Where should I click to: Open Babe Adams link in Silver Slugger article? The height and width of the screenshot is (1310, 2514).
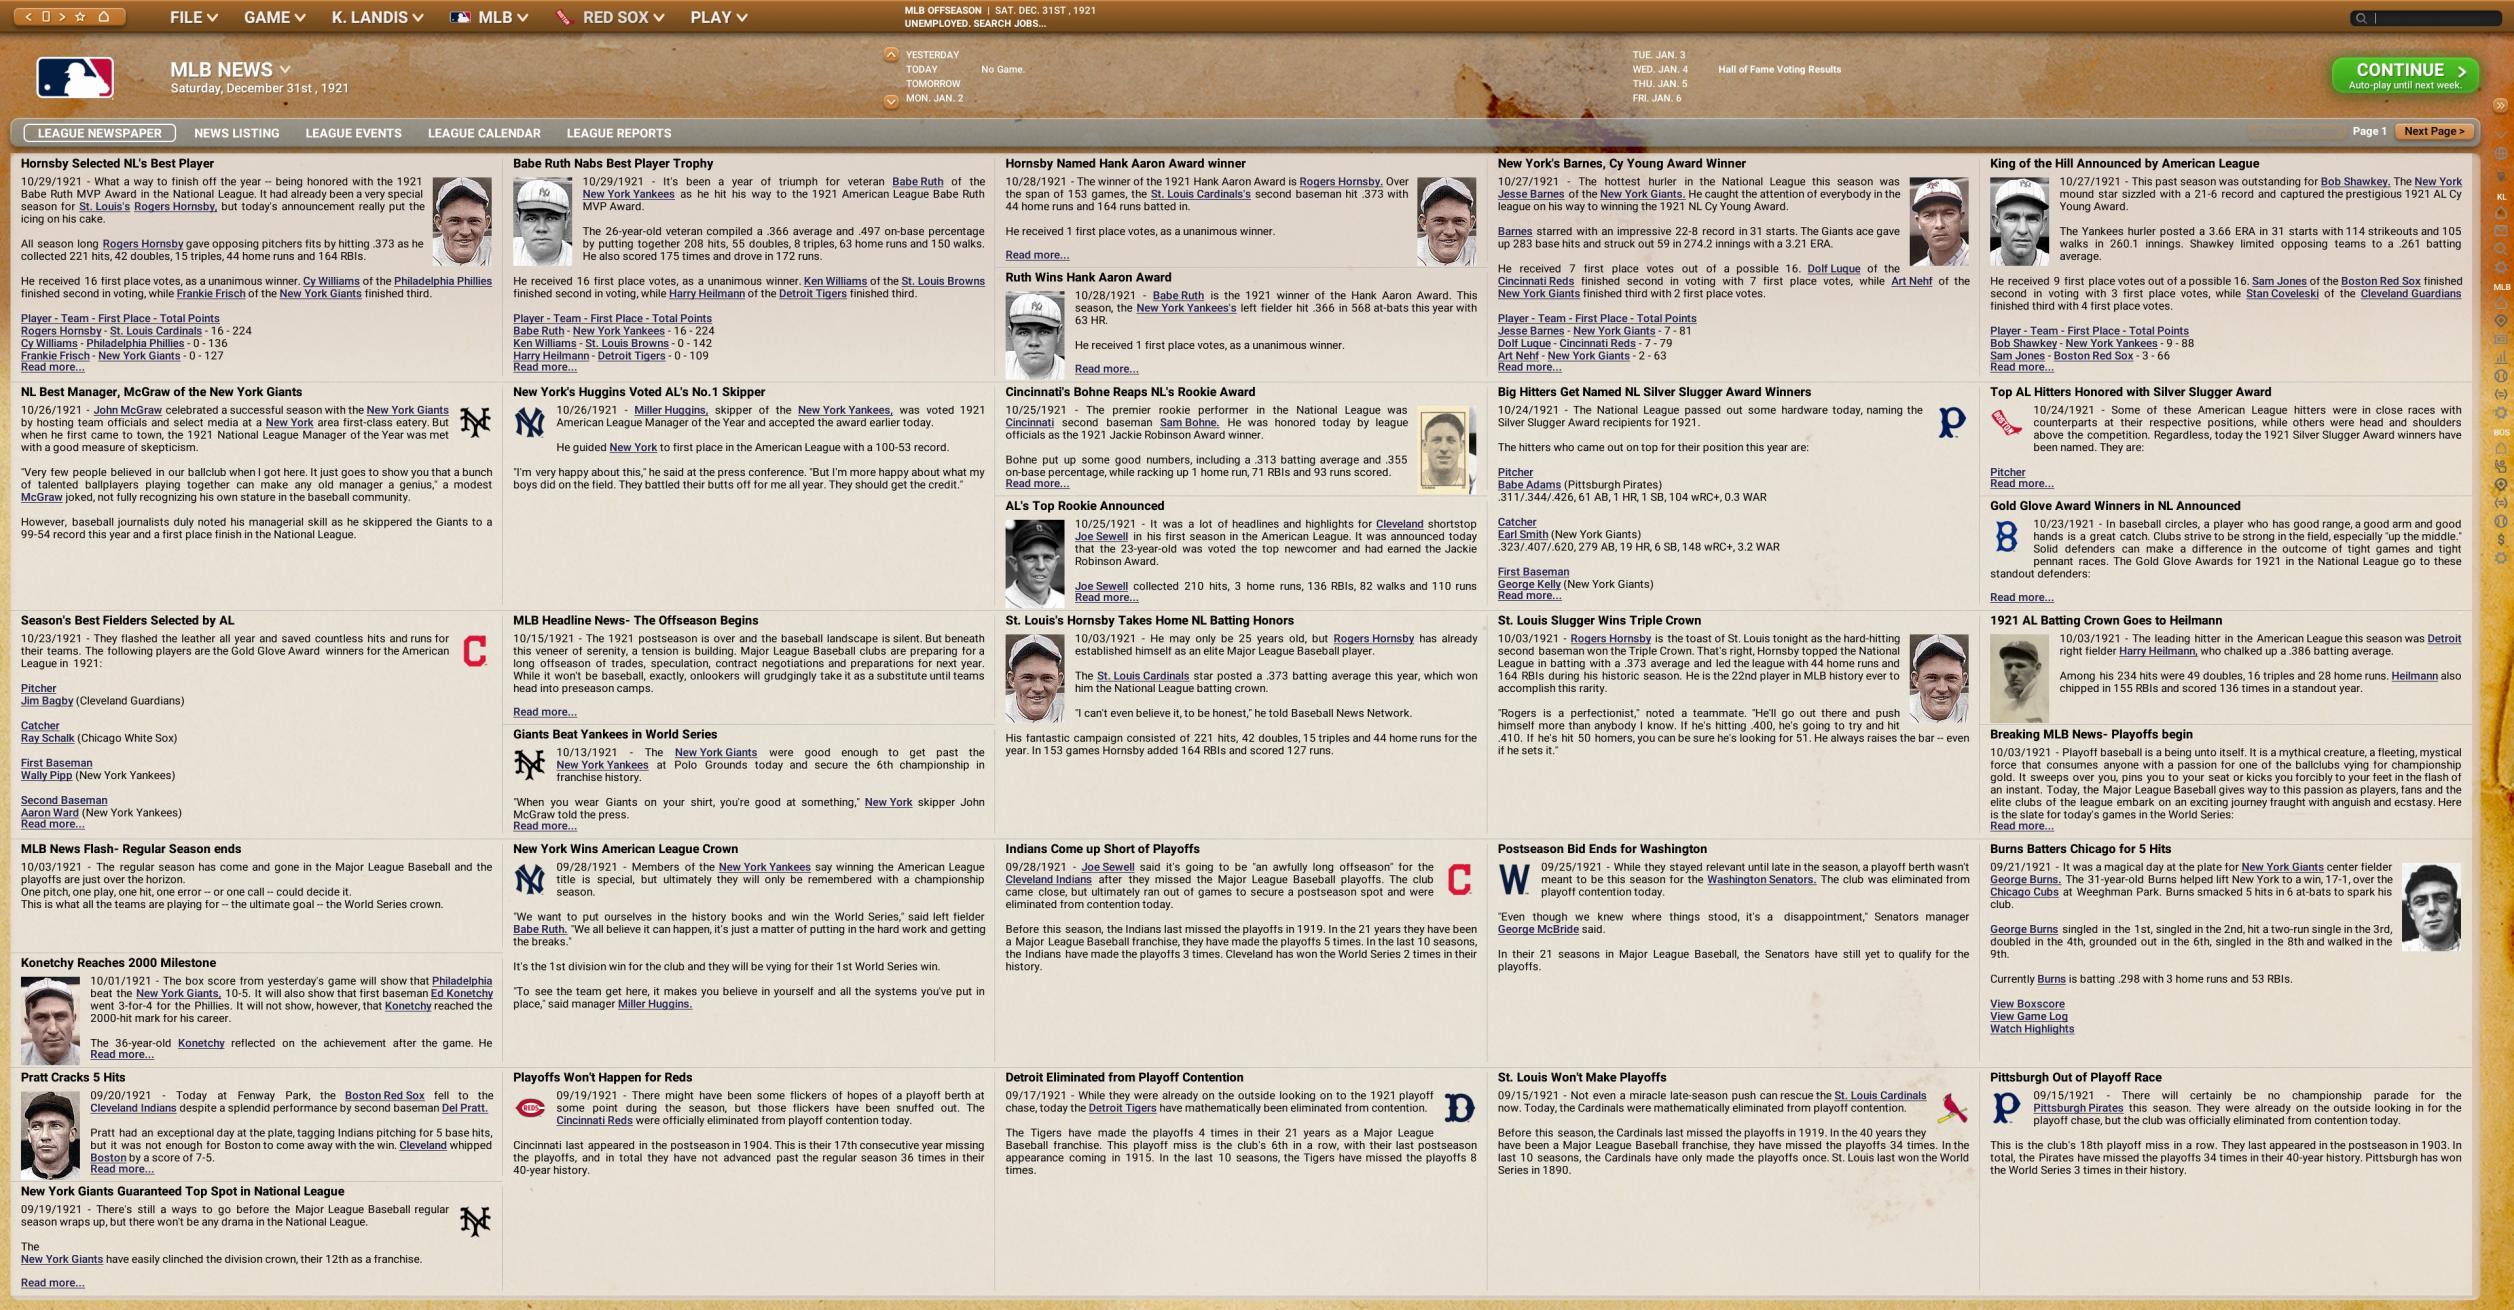[1528, 485]
